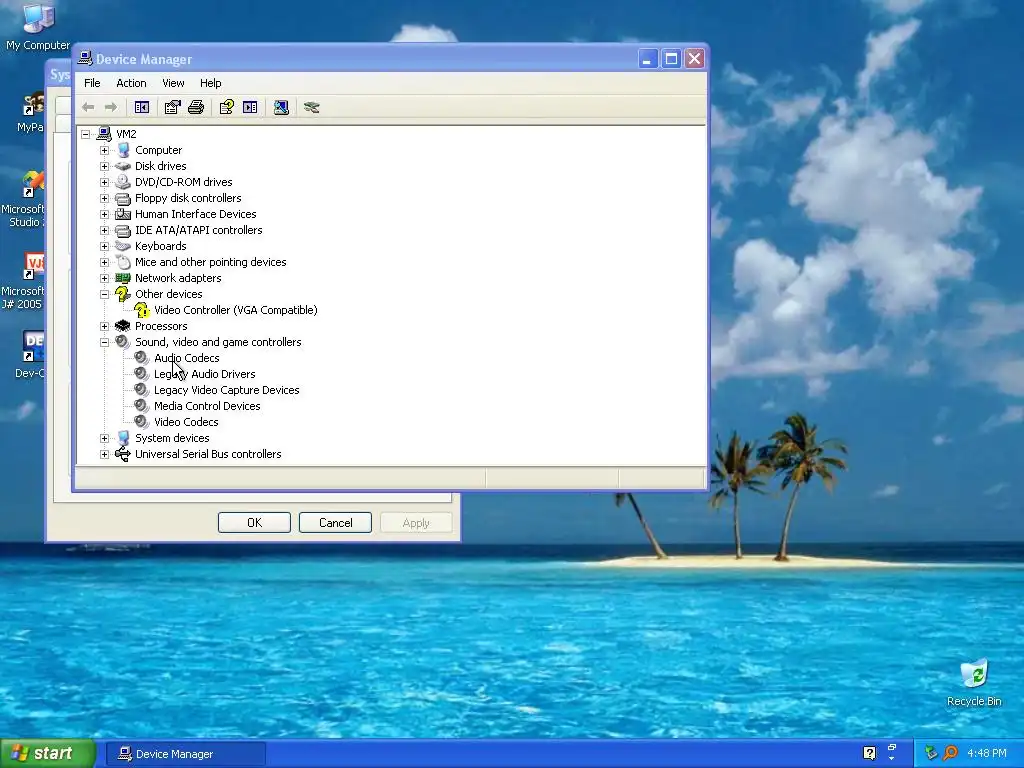The width and height of the screenshot is (1024, 768).
Task: Click the Keyboards category icon
Action: pyautogui.click(x=123, y=246)
